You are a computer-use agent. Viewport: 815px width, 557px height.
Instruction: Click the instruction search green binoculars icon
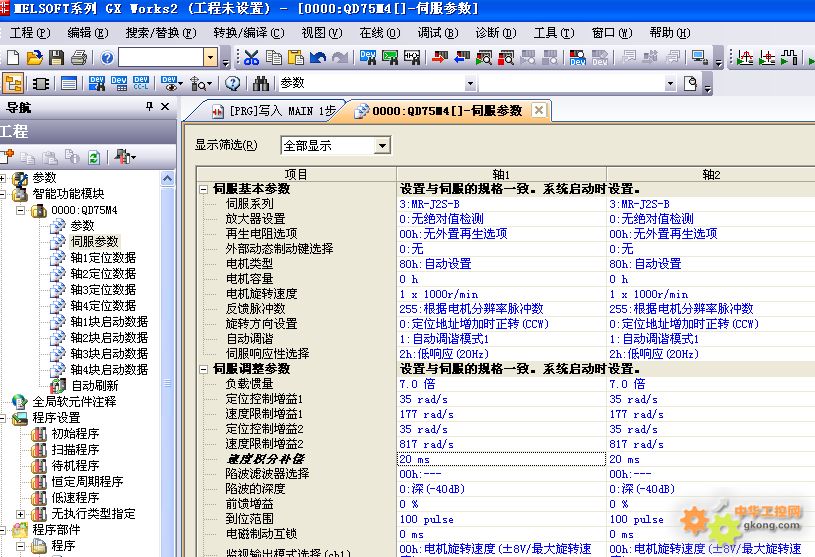390,57
